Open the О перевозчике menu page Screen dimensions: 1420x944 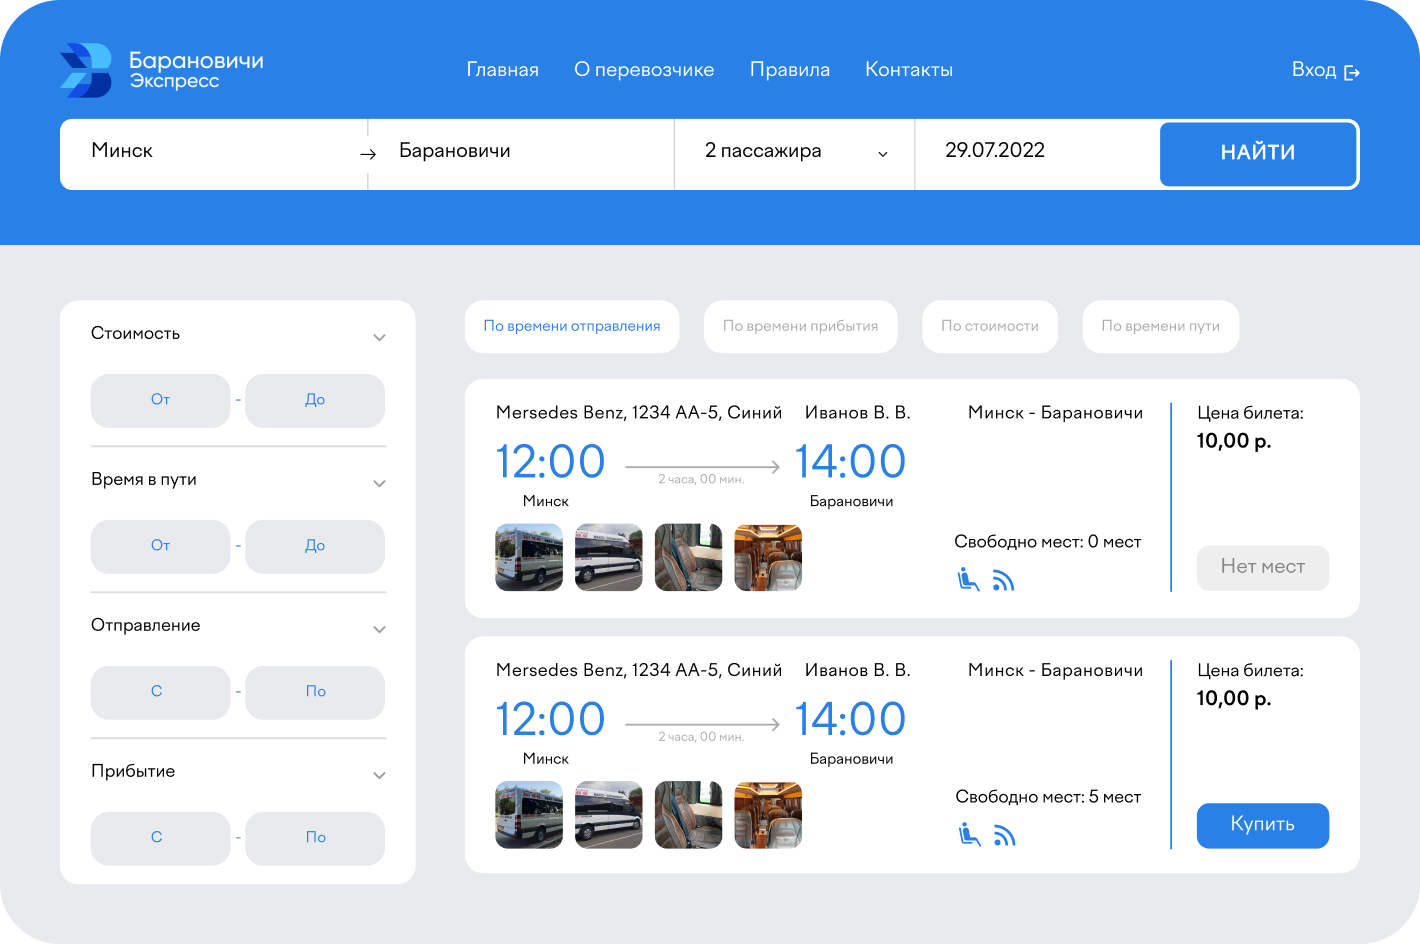[644, 70]
